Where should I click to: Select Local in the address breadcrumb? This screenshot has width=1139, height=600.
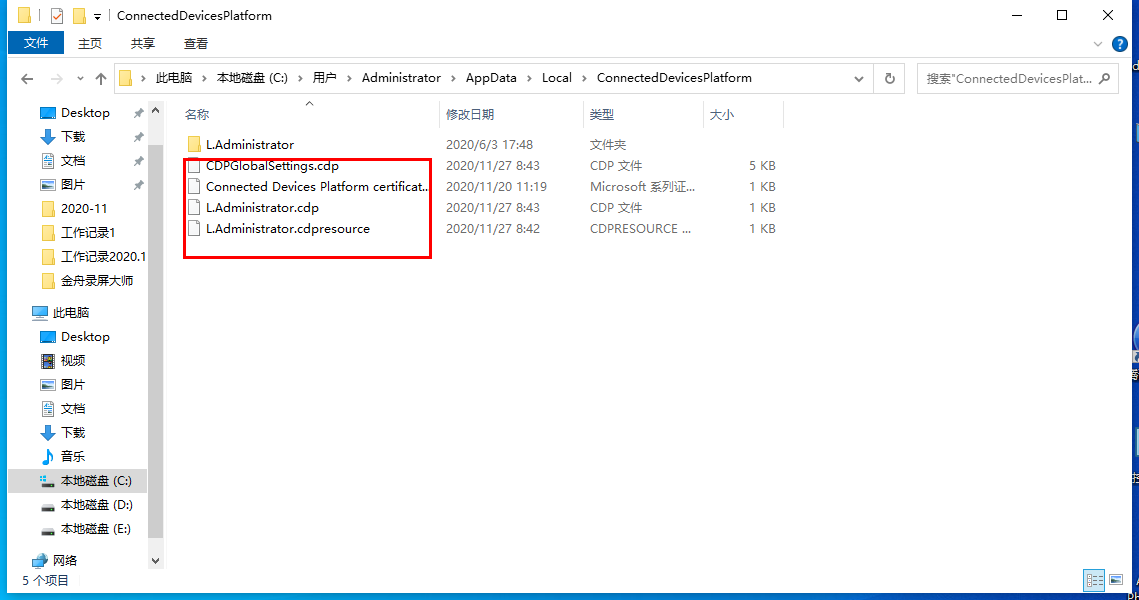coord(556,78)
